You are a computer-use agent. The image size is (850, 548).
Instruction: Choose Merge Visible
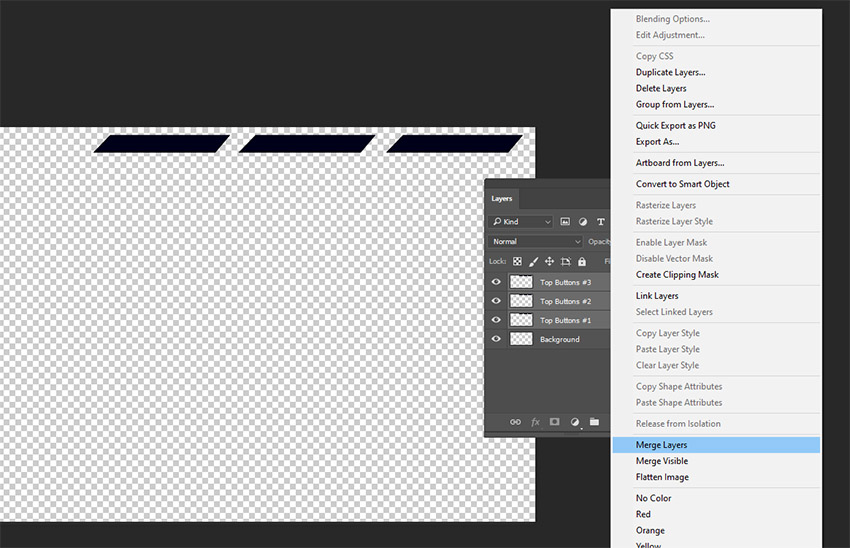click(662, 461)
